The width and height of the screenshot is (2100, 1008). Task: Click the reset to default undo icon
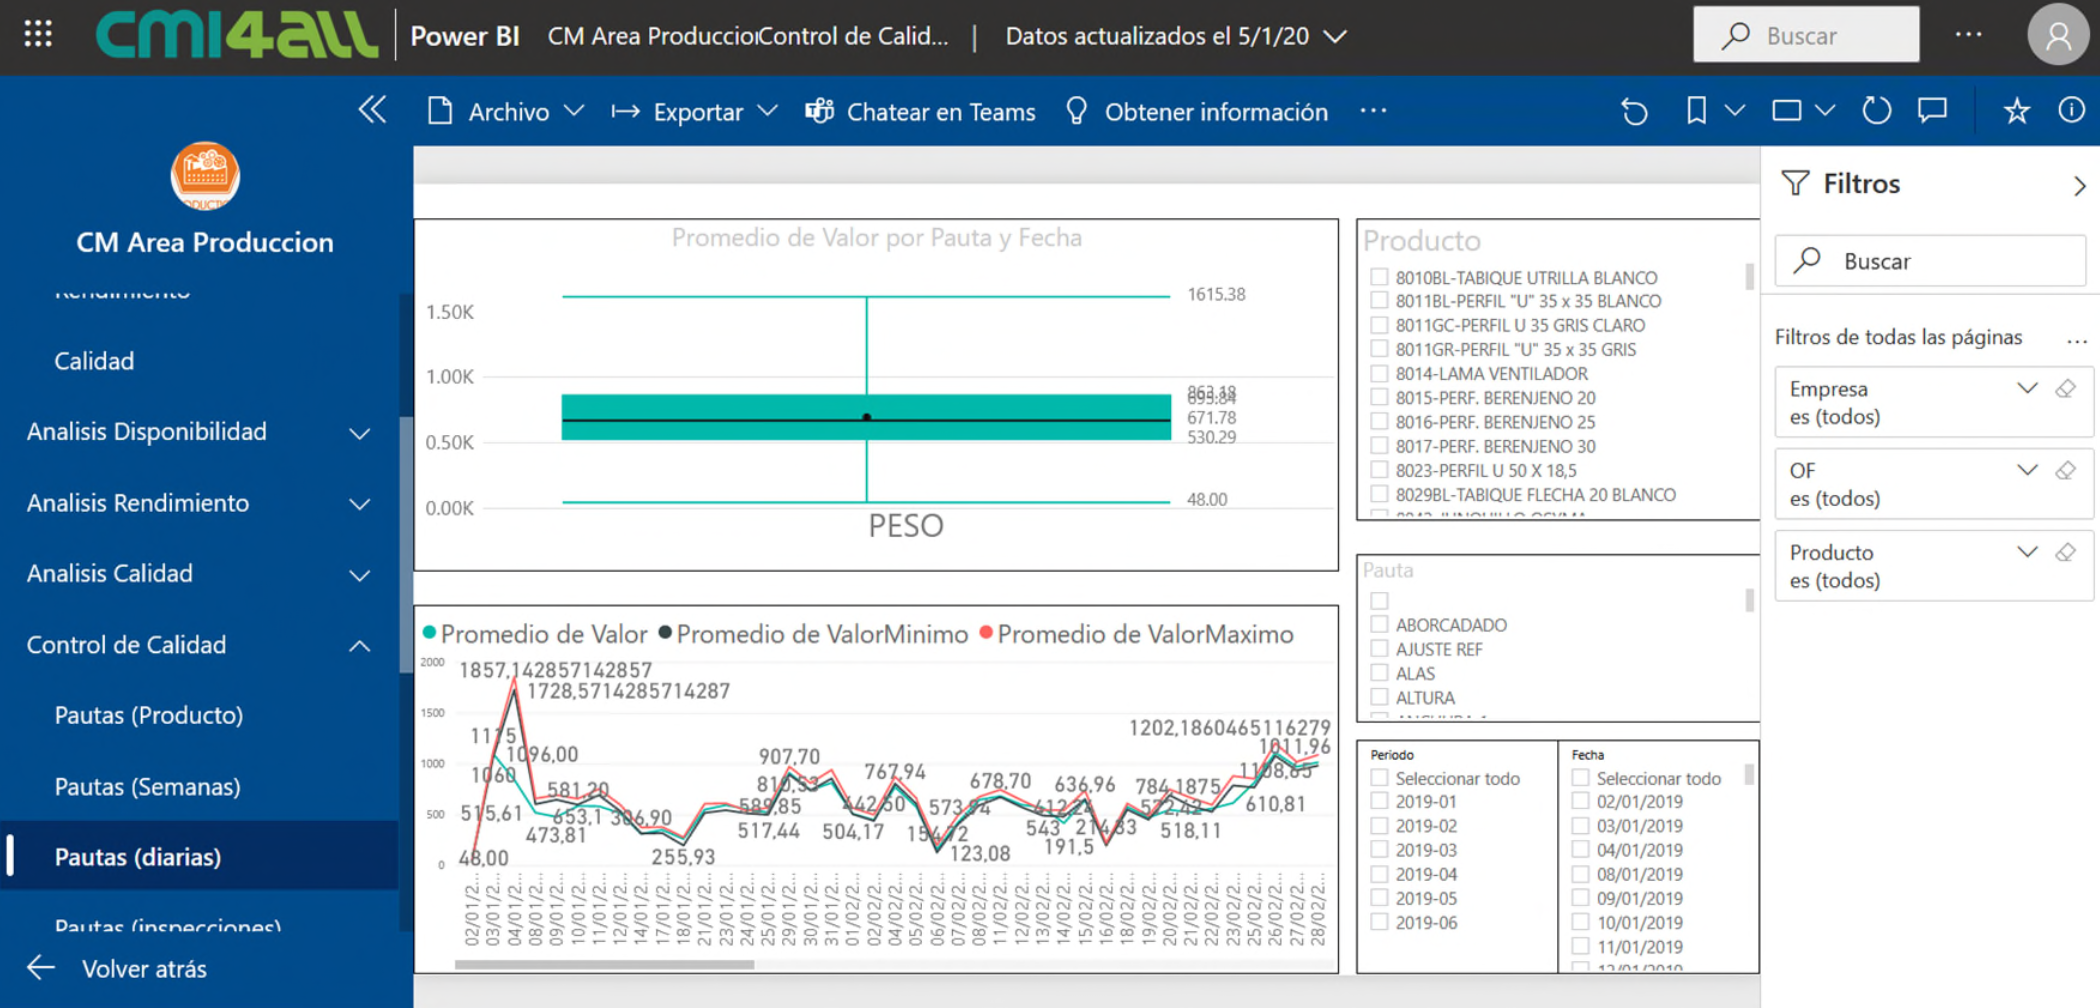[x=1634, y=111]
